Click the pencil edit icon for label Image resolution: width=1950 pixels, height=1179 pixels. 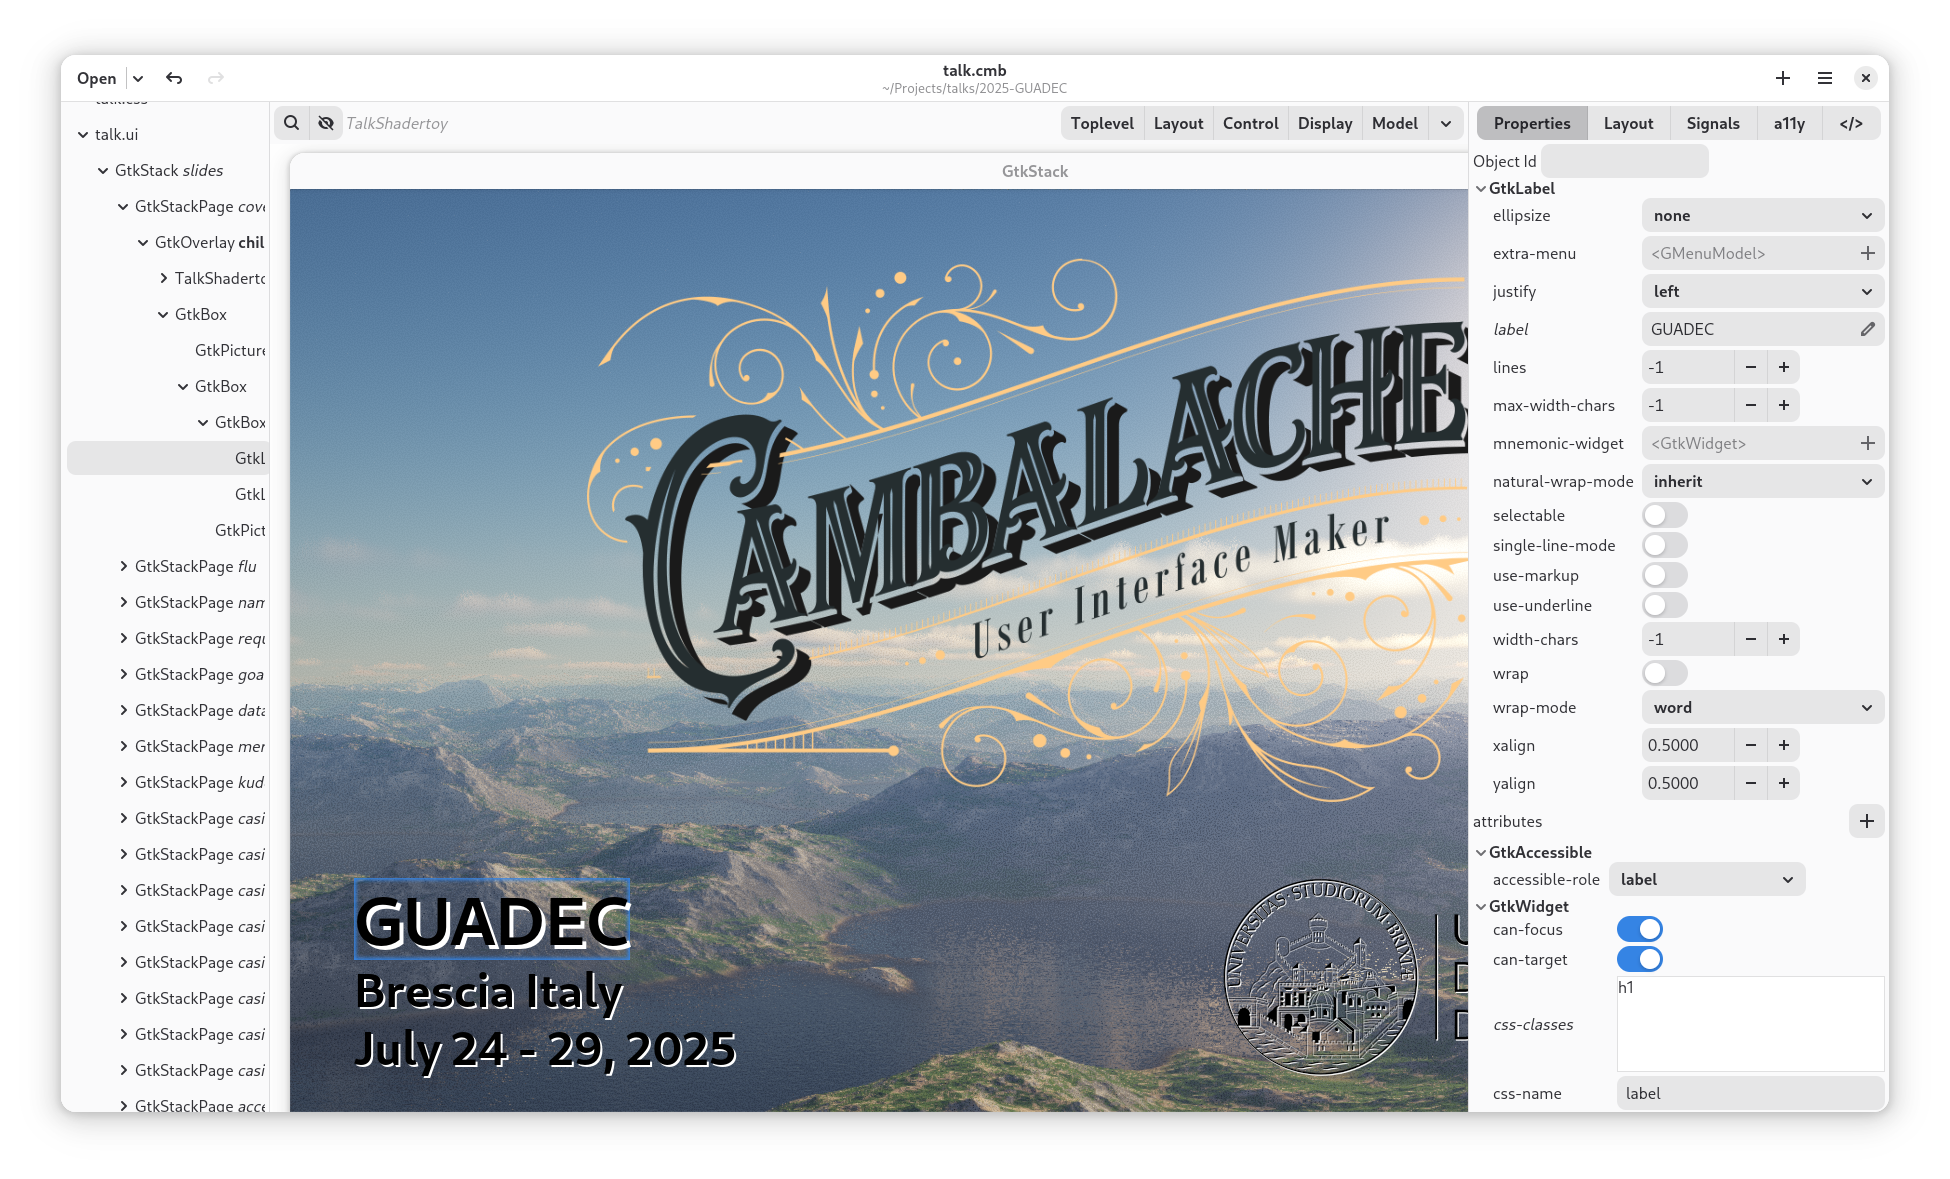click(x=1867, y=329)
